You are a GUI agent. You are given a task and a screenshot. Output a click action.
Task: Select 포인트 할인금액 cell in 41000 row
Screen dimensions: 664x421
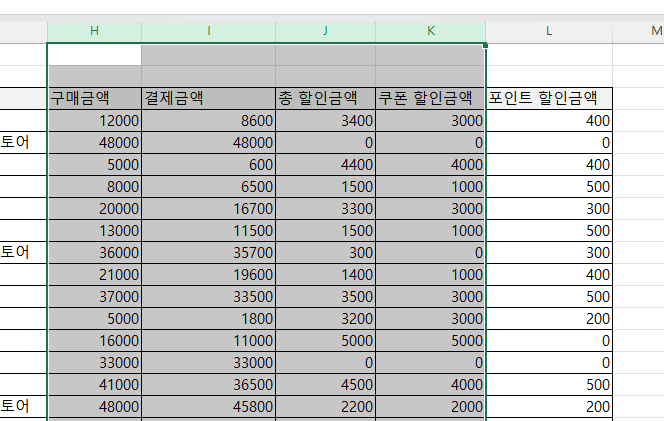(549, 385)
